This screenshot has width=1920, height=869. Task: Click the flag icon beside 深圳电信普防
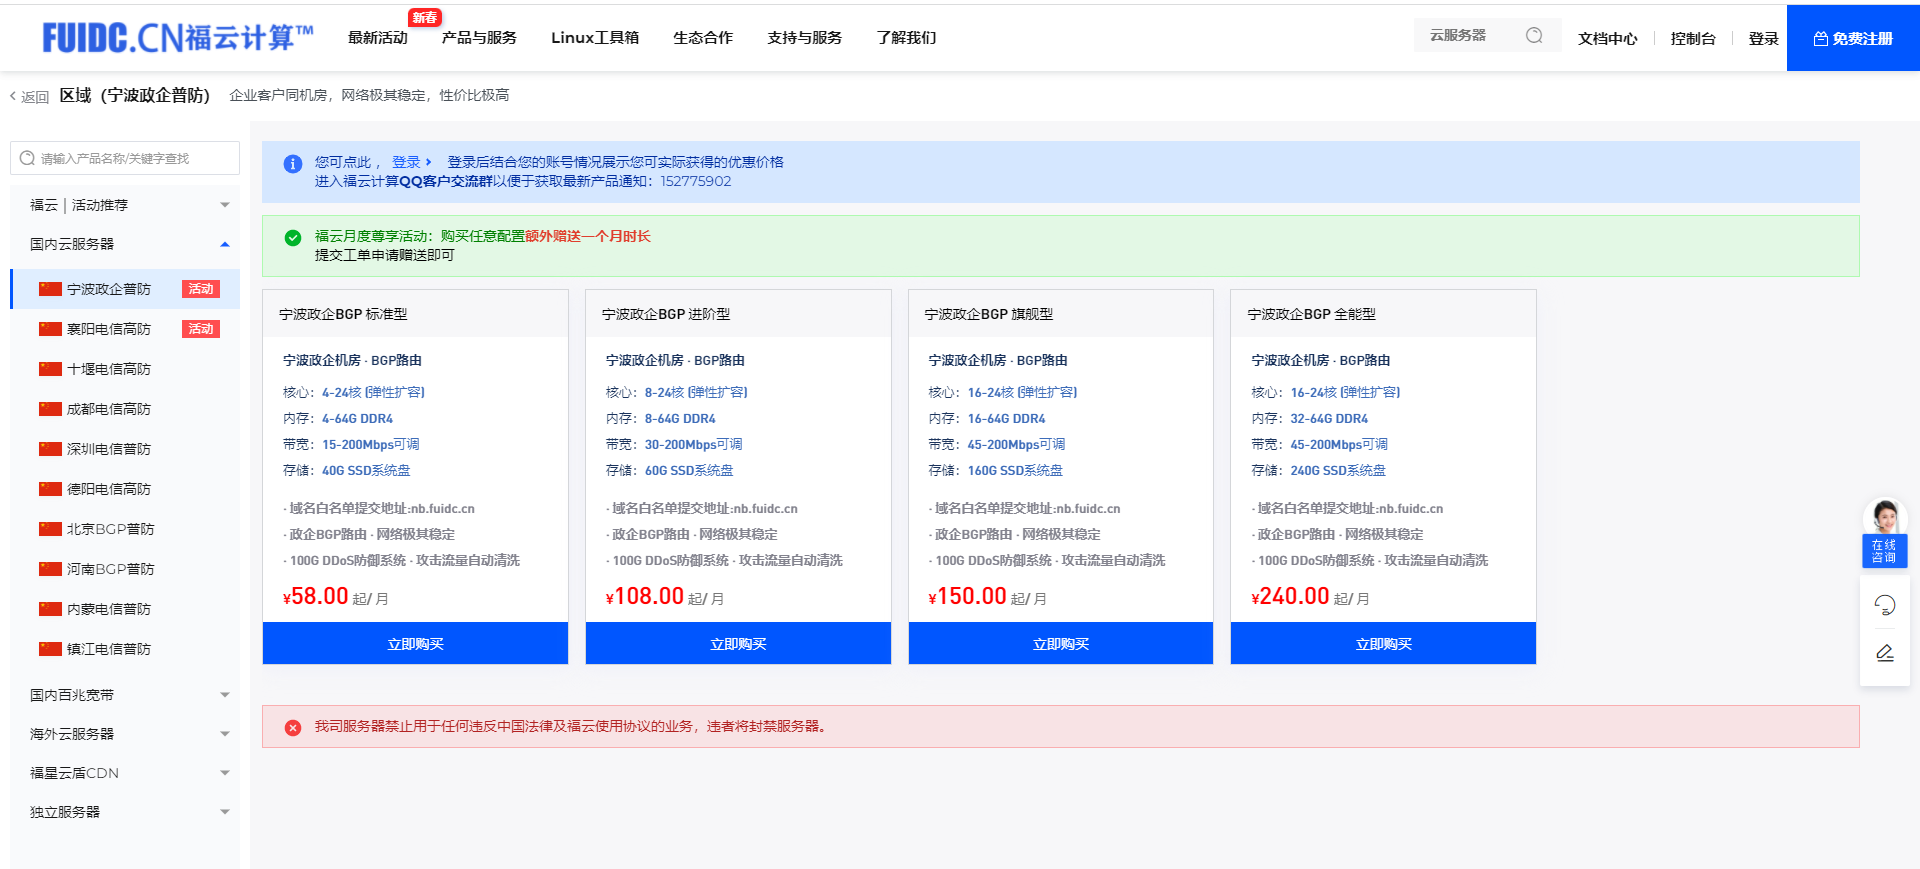[x=50, y=449]
